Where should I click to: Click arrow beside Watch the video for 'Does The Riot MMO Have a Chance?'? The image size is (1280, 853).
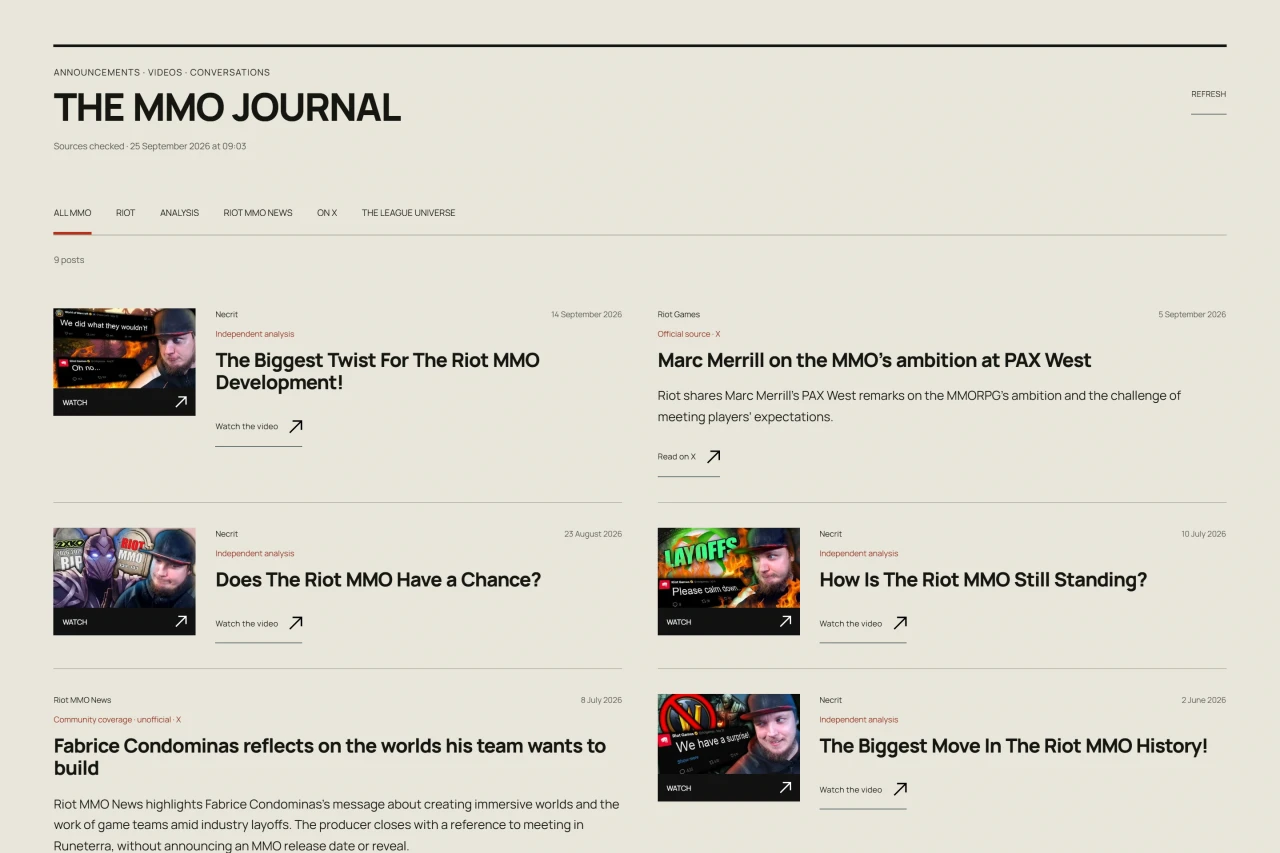click(296, 623)
